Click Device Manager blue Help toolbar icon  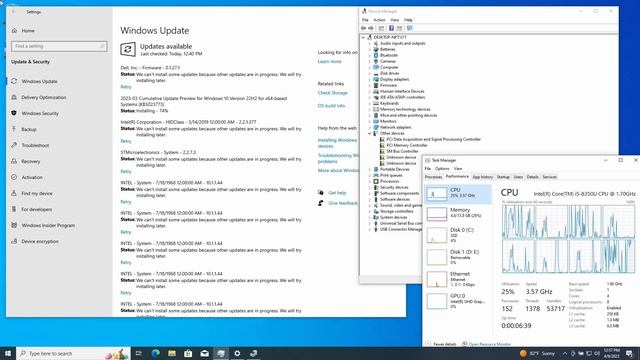(391, 28)
